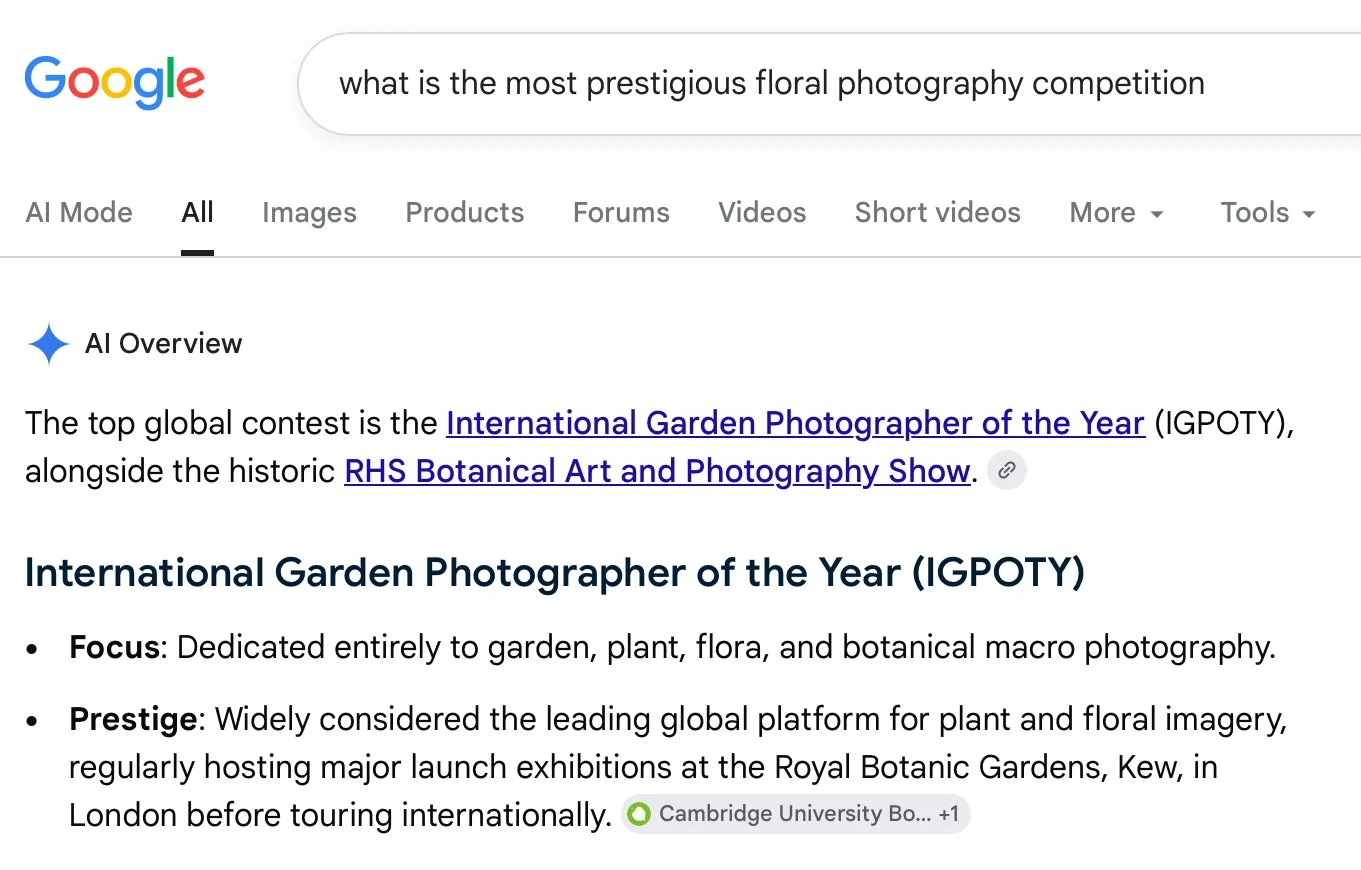Click the Google logo
This screenshot has height=870, width=1361.
[114, 83]
